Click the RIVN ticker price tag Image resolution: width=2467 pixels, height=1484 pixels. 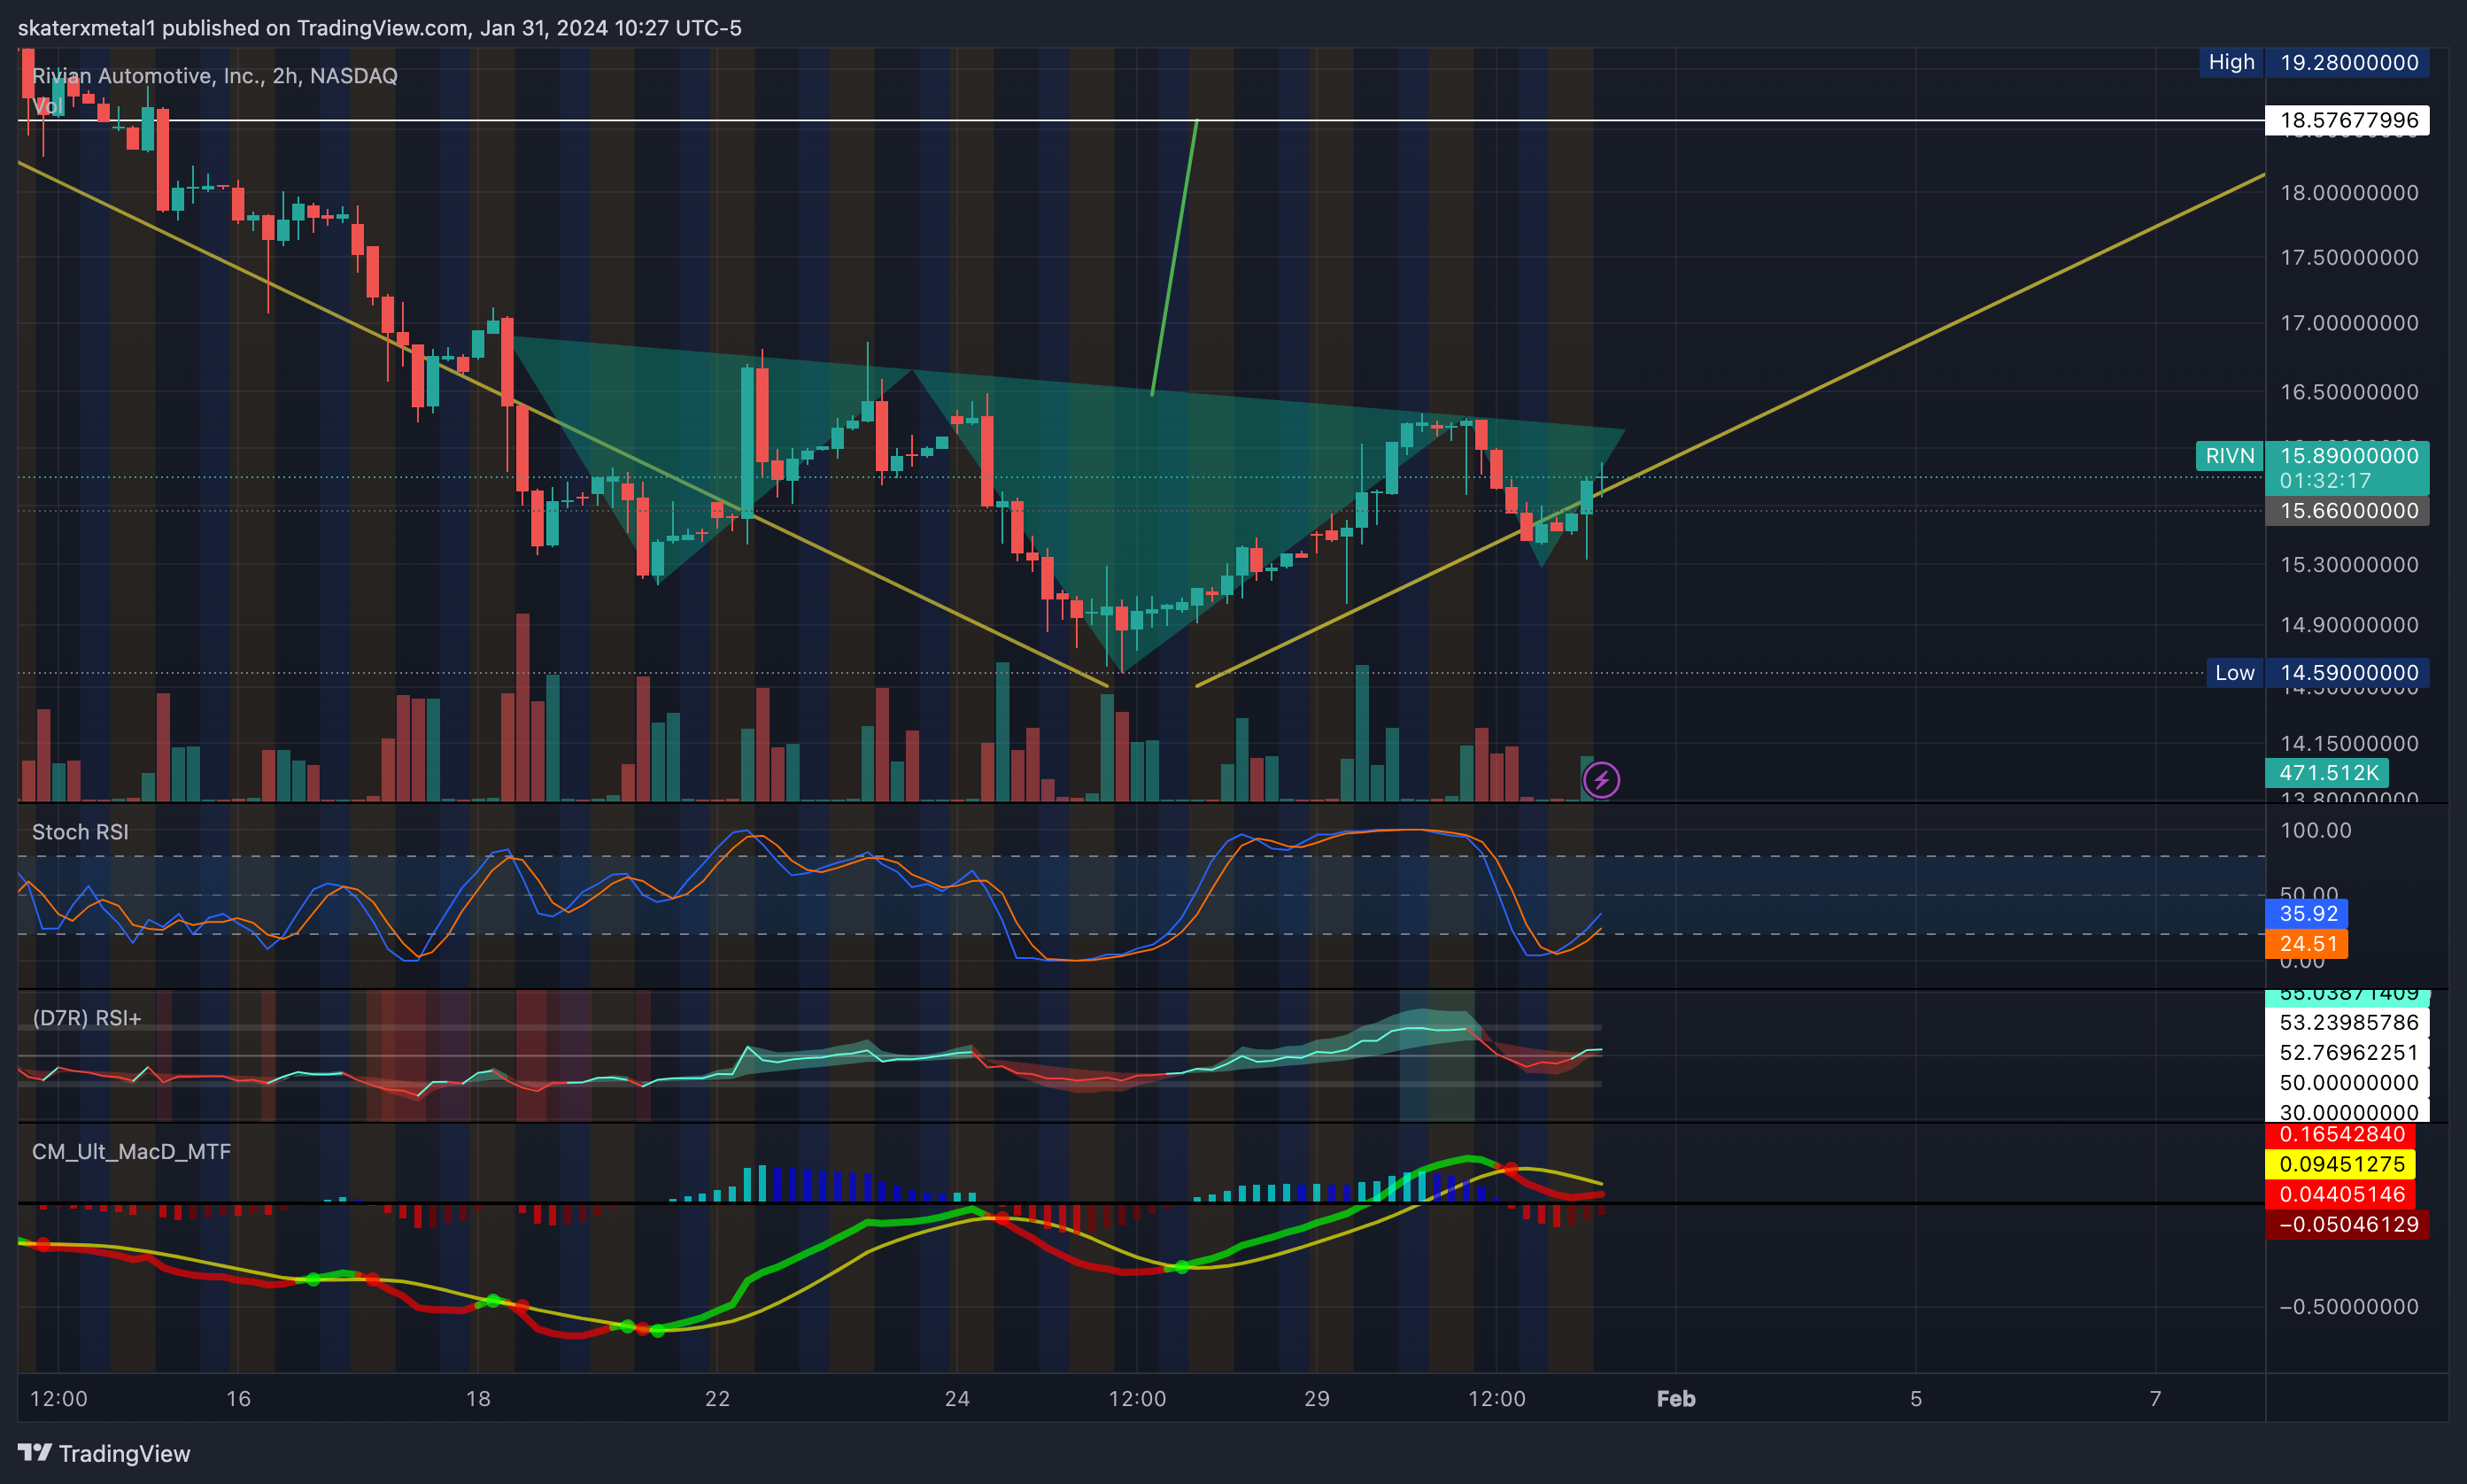[x=2230, y=456]
